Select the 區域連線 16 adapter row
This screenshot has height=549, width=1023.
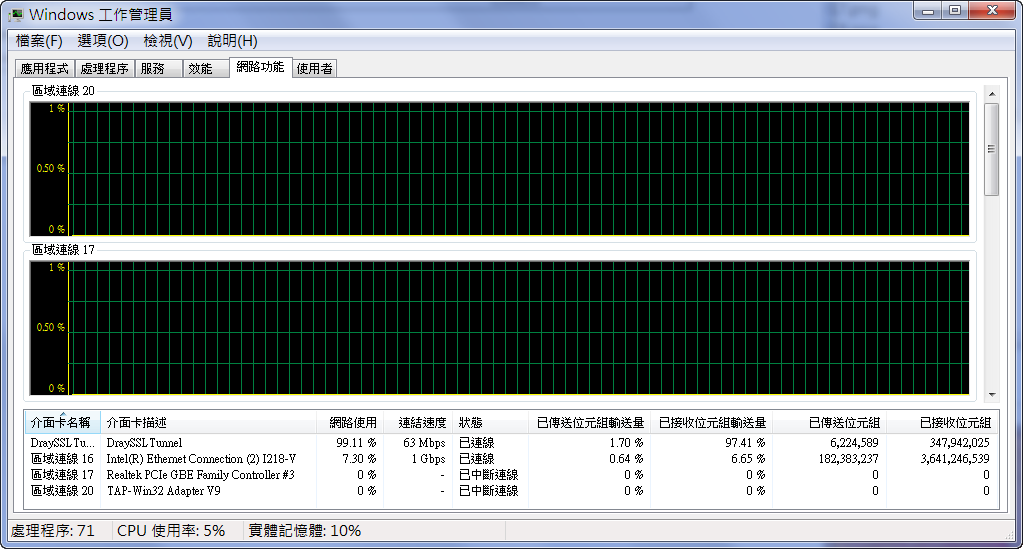coord(511,459)
